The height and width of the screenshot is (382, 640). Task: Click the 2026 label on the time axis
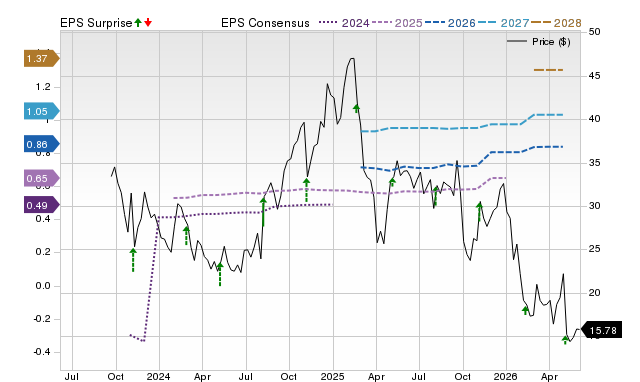click(505, 376)
